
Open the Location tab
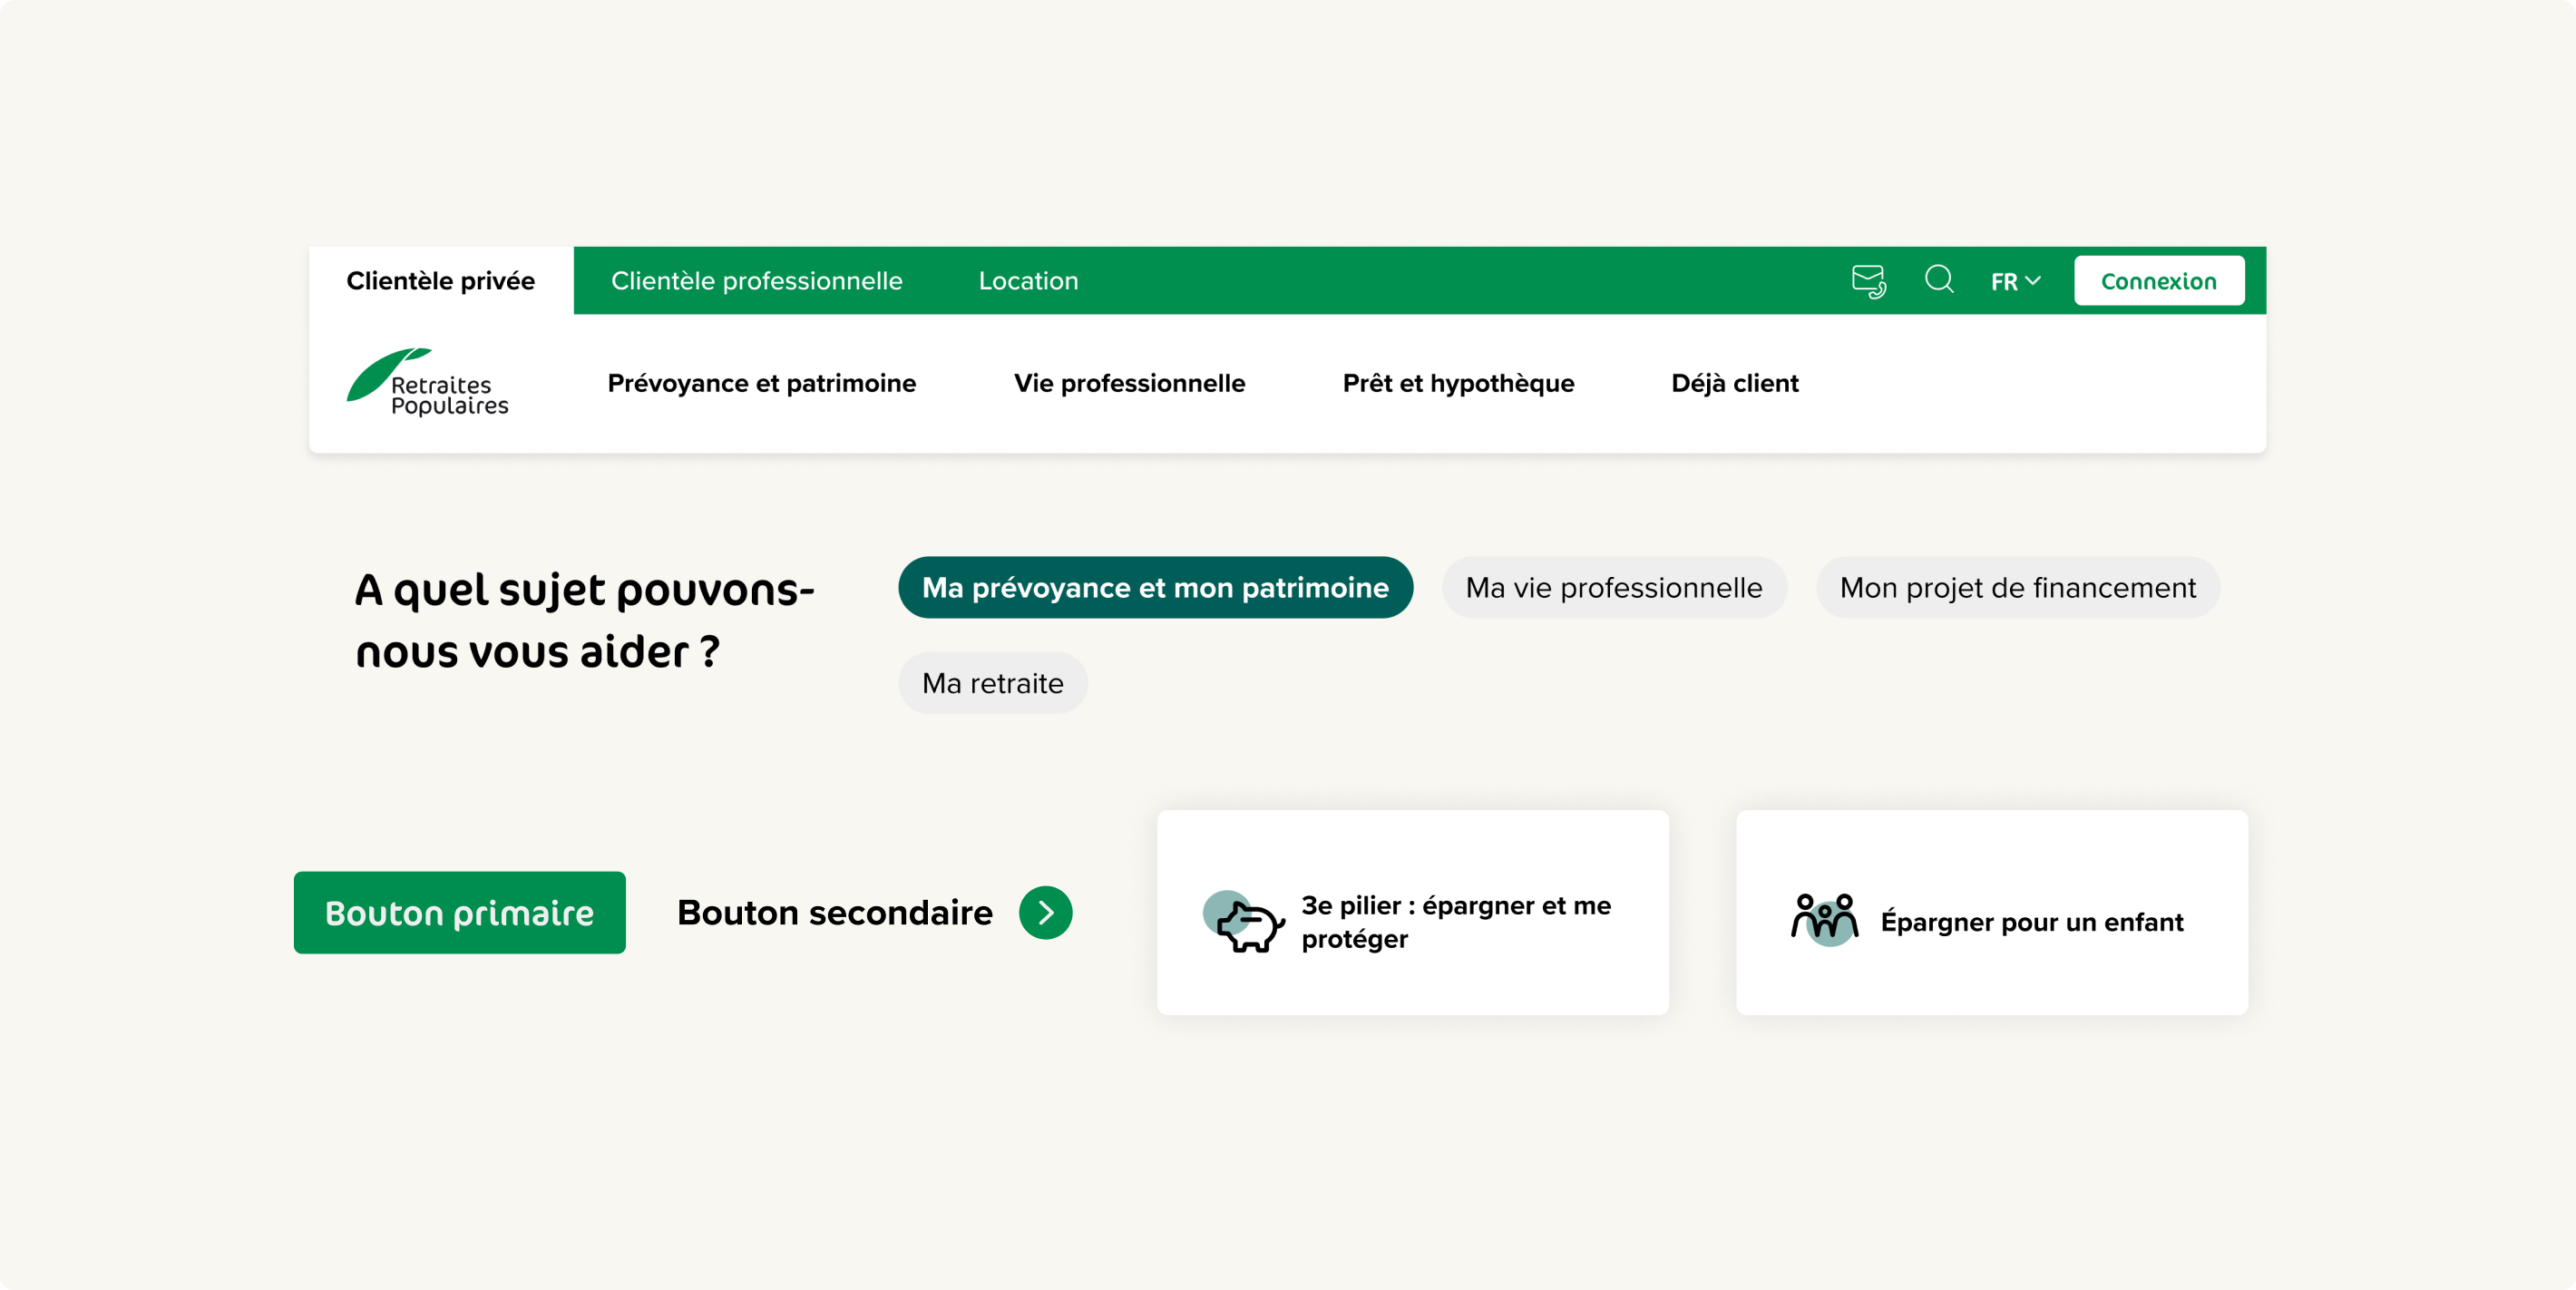tap(1028, 281)
